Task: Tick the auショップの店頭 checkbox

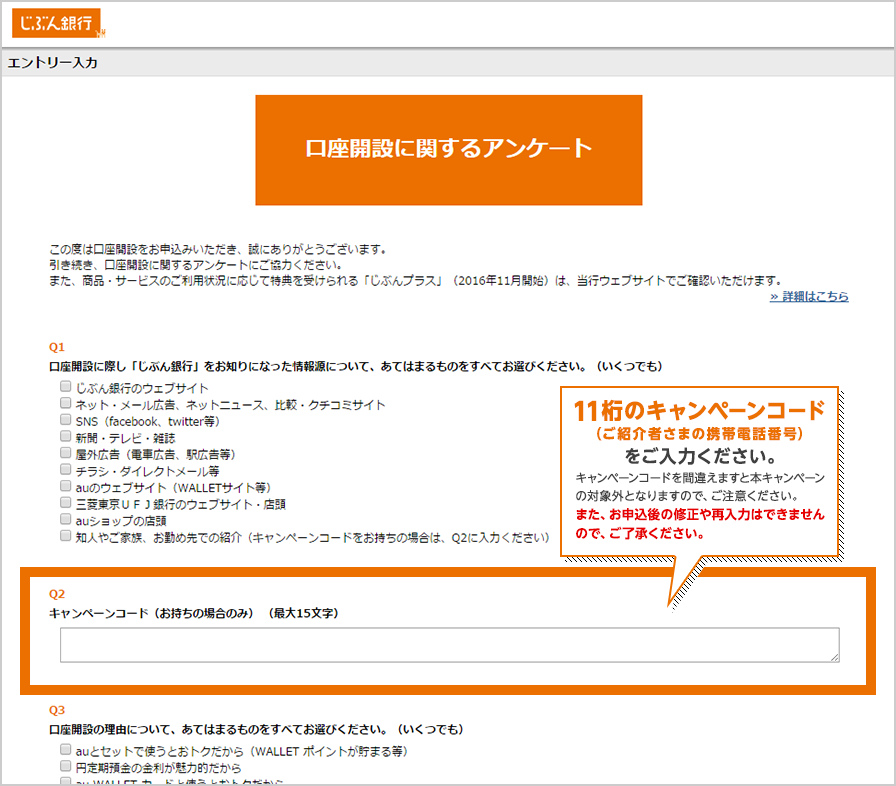Action: tap(66, 520)
